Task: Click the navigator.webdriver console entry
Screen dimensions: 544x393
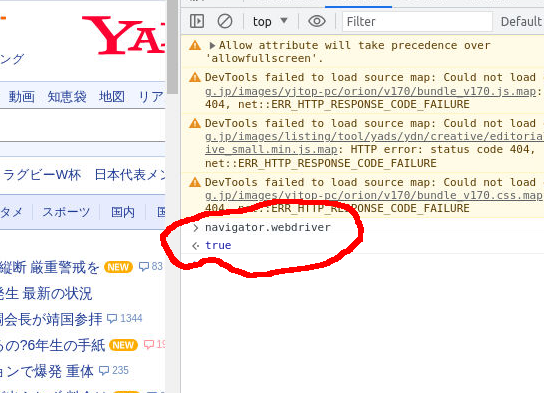Action: point(267,228)
